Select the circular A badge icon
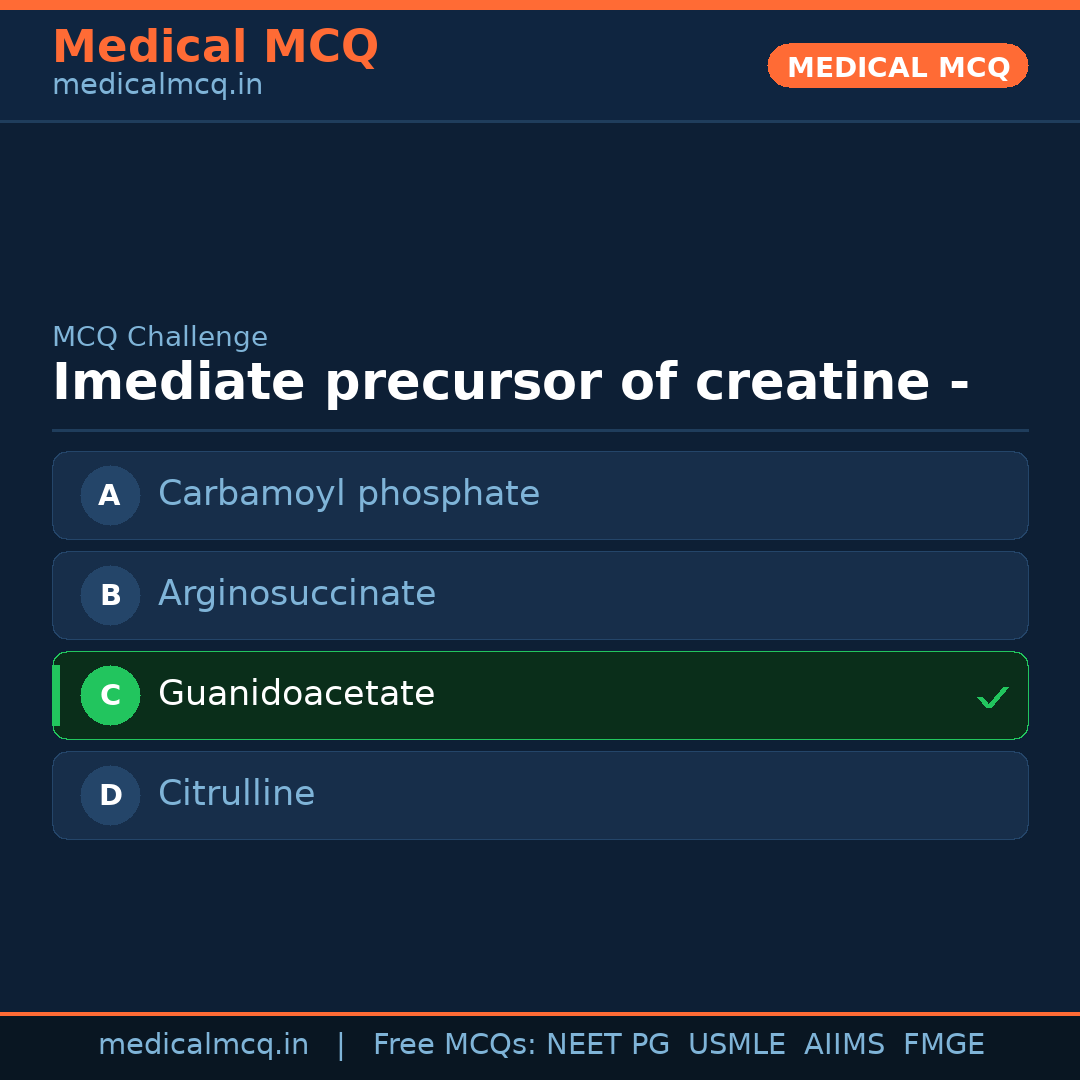The width and height of the screenshot is (1080, 1080). (110, 495)
